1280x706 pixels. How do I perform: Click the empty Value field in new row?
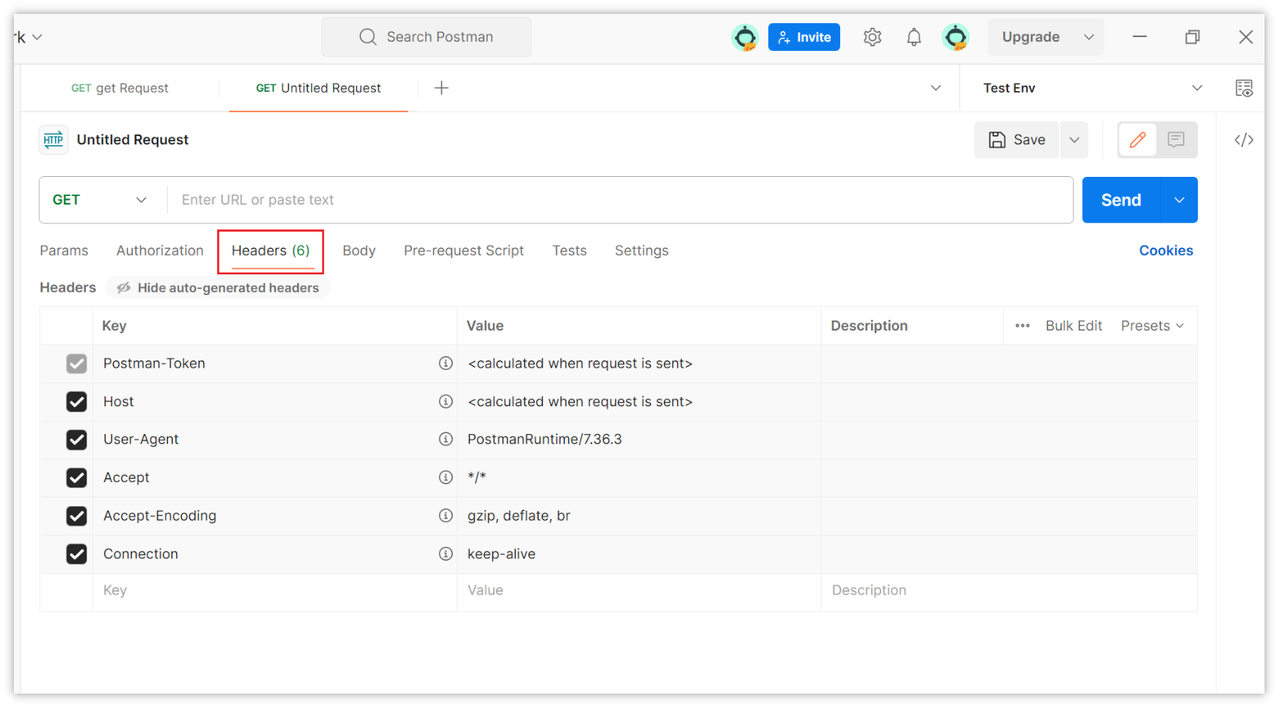(x=640, y=591)
